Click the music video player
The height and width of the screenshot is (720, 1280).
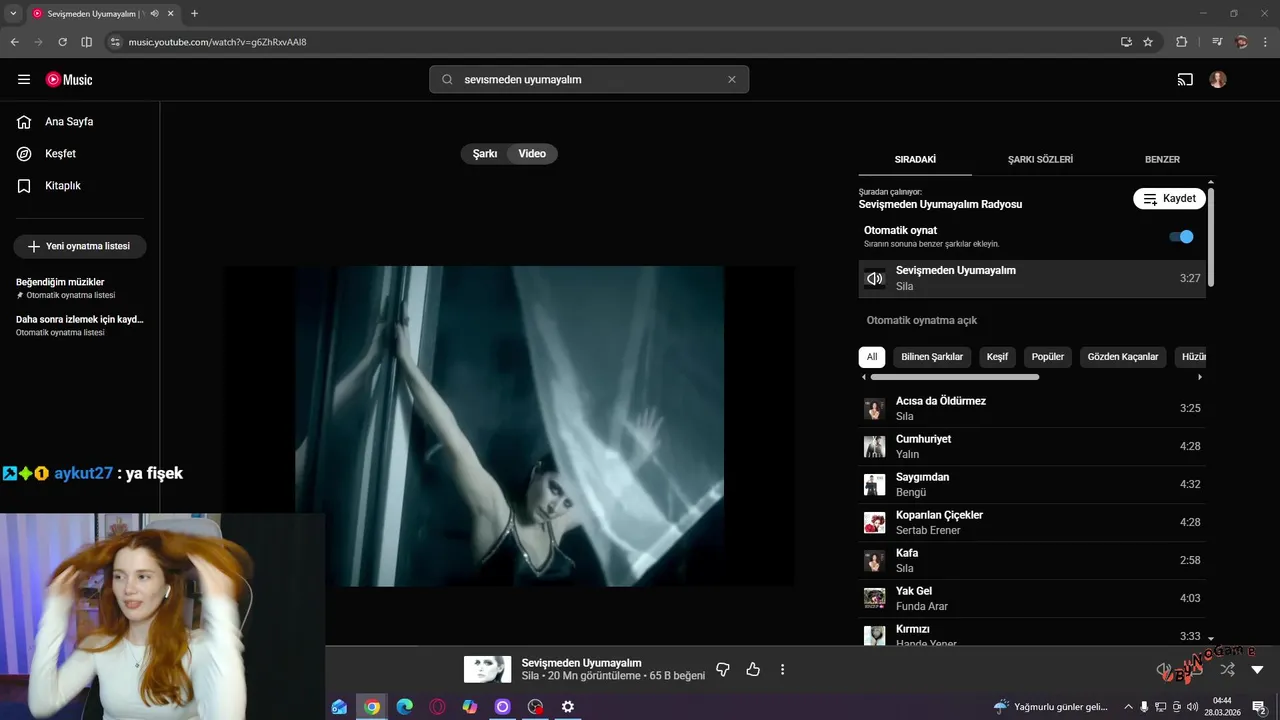click(x=509, y=426)
